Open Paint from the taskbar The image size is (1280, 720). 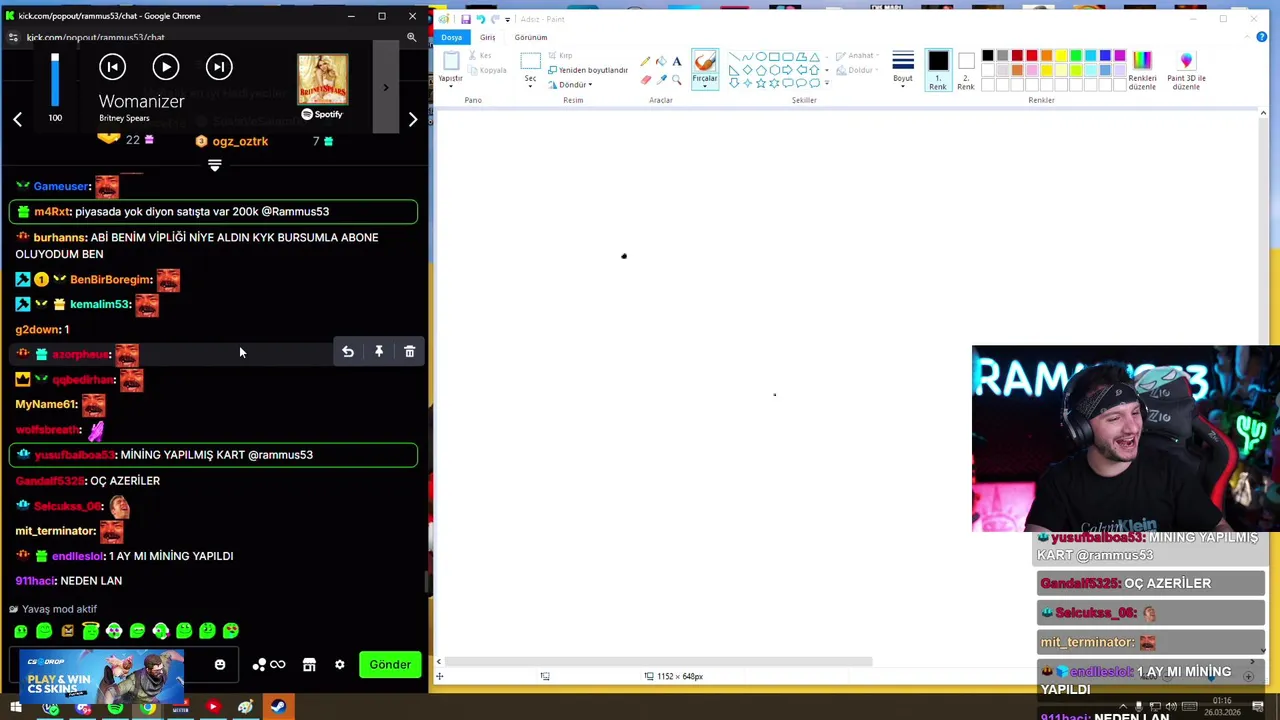(x=245, y=708)
